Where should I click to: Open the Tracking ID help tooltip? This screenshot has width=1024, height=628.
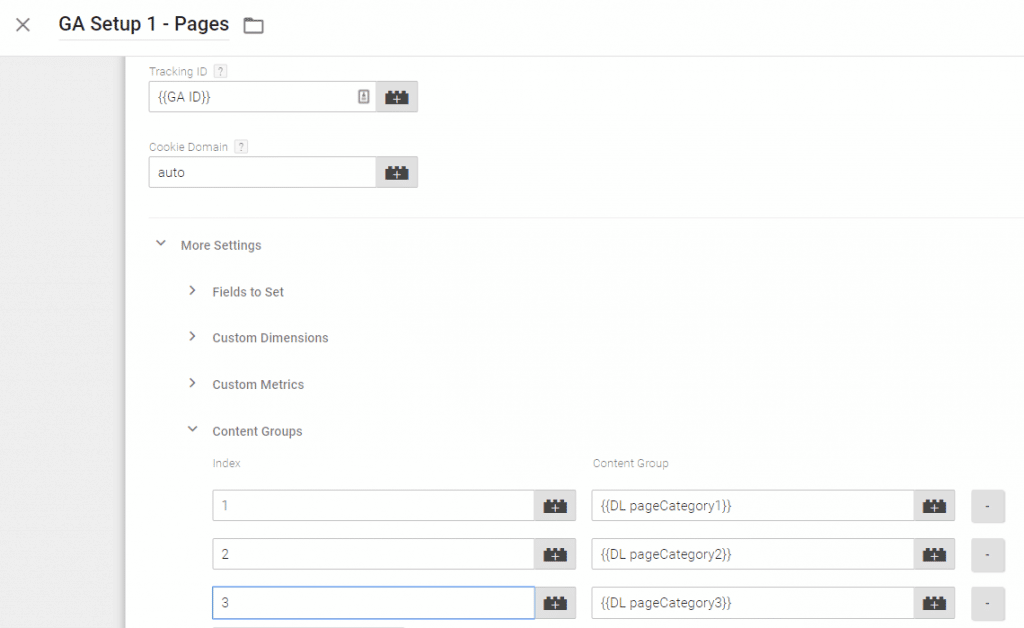[x=219, y=70]
